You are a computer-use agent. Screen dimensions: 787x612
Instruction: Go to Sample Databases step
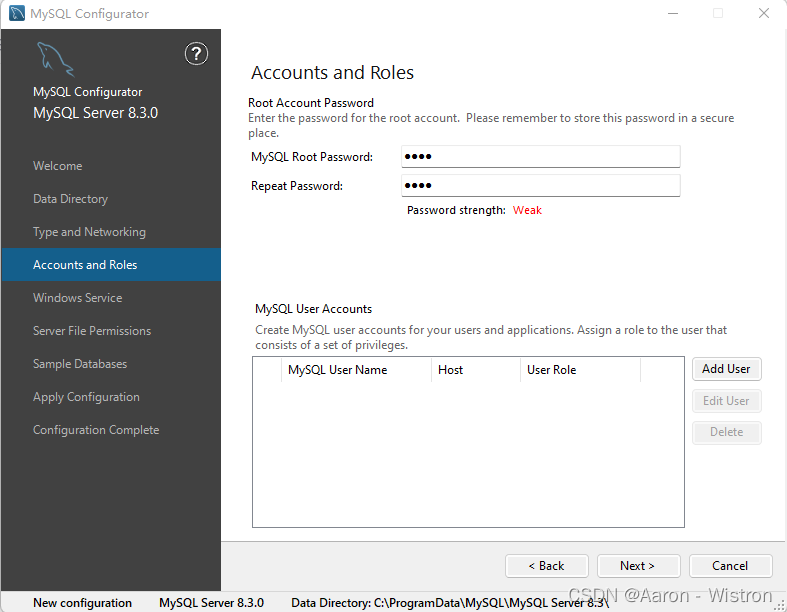click(x=80, y=364)
